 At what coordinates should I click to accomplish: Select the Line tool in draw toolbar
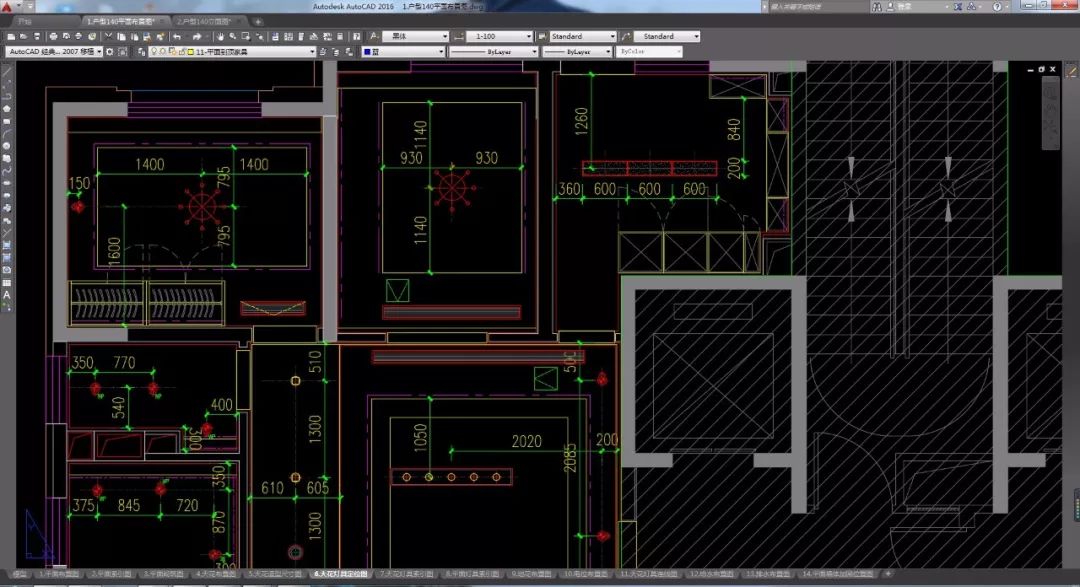pos(6,73)
